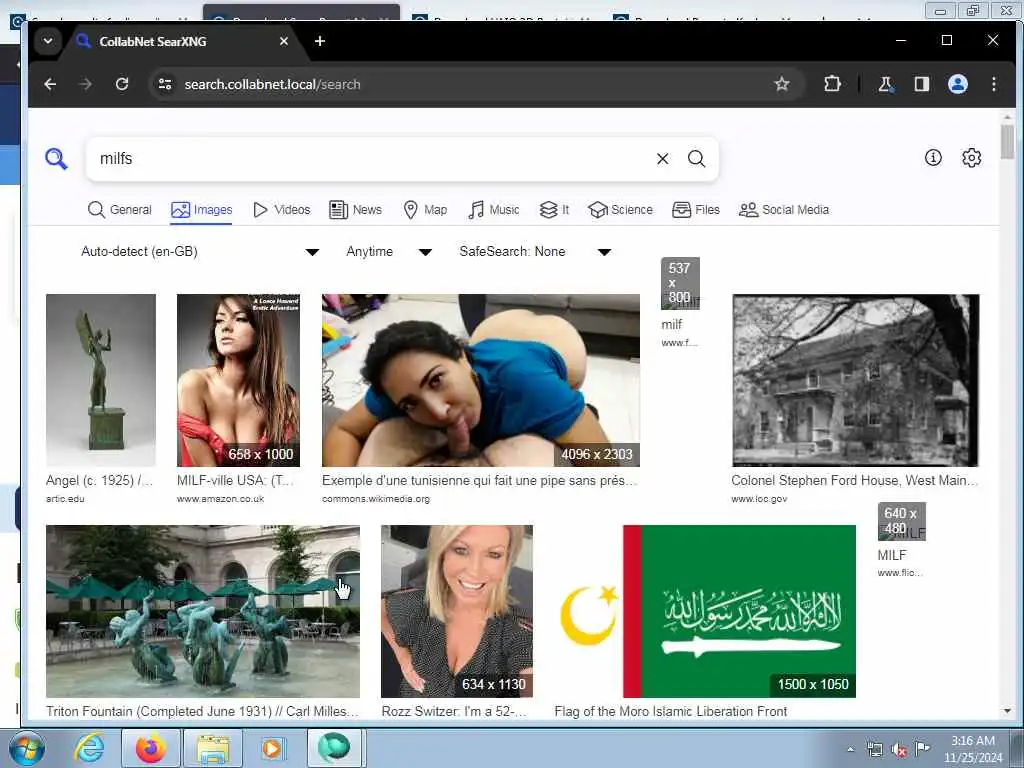Open the tab search dropdown chevron
Image resolution: width=1024 pixels, height=768 pixels.
(x=48, y=41)
